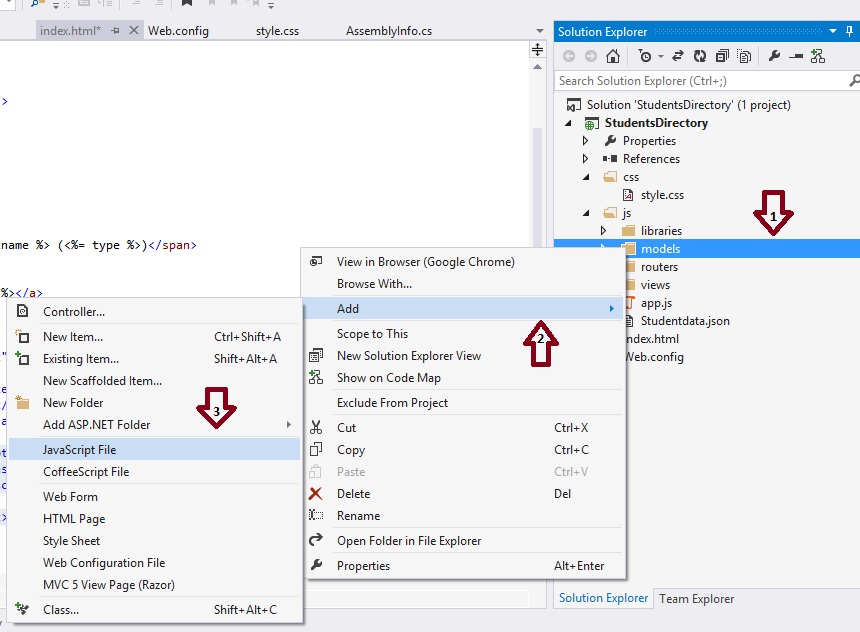Select Solution 'StudentsDirectory' root item
The width and height of the screenshot is (860, 632).
679,105
